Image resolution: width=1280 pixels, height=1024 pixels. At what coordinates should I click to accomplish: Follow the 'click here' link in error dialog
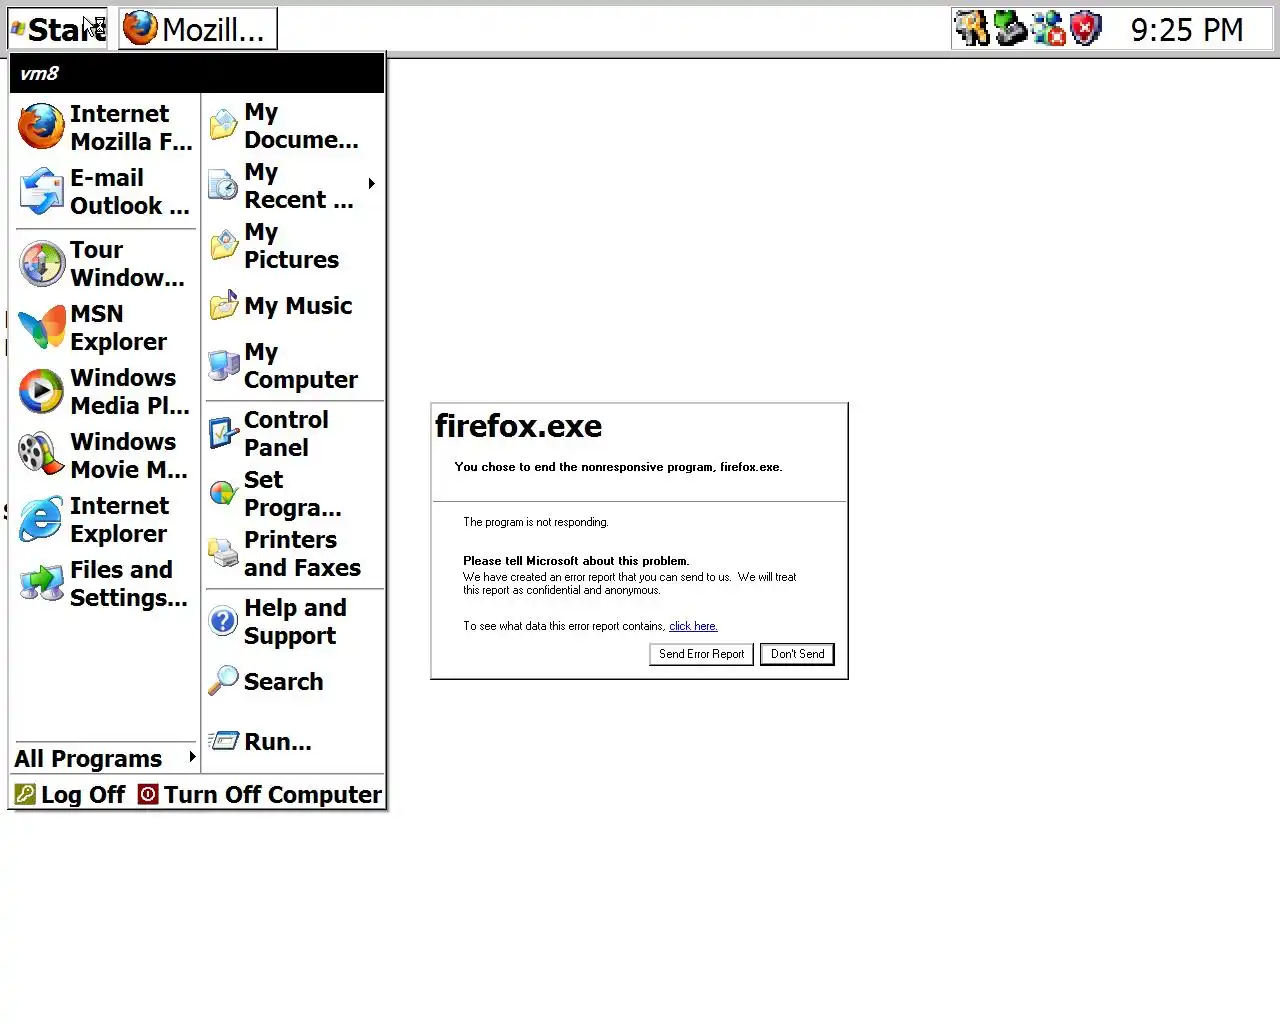(x=693, y=626)
